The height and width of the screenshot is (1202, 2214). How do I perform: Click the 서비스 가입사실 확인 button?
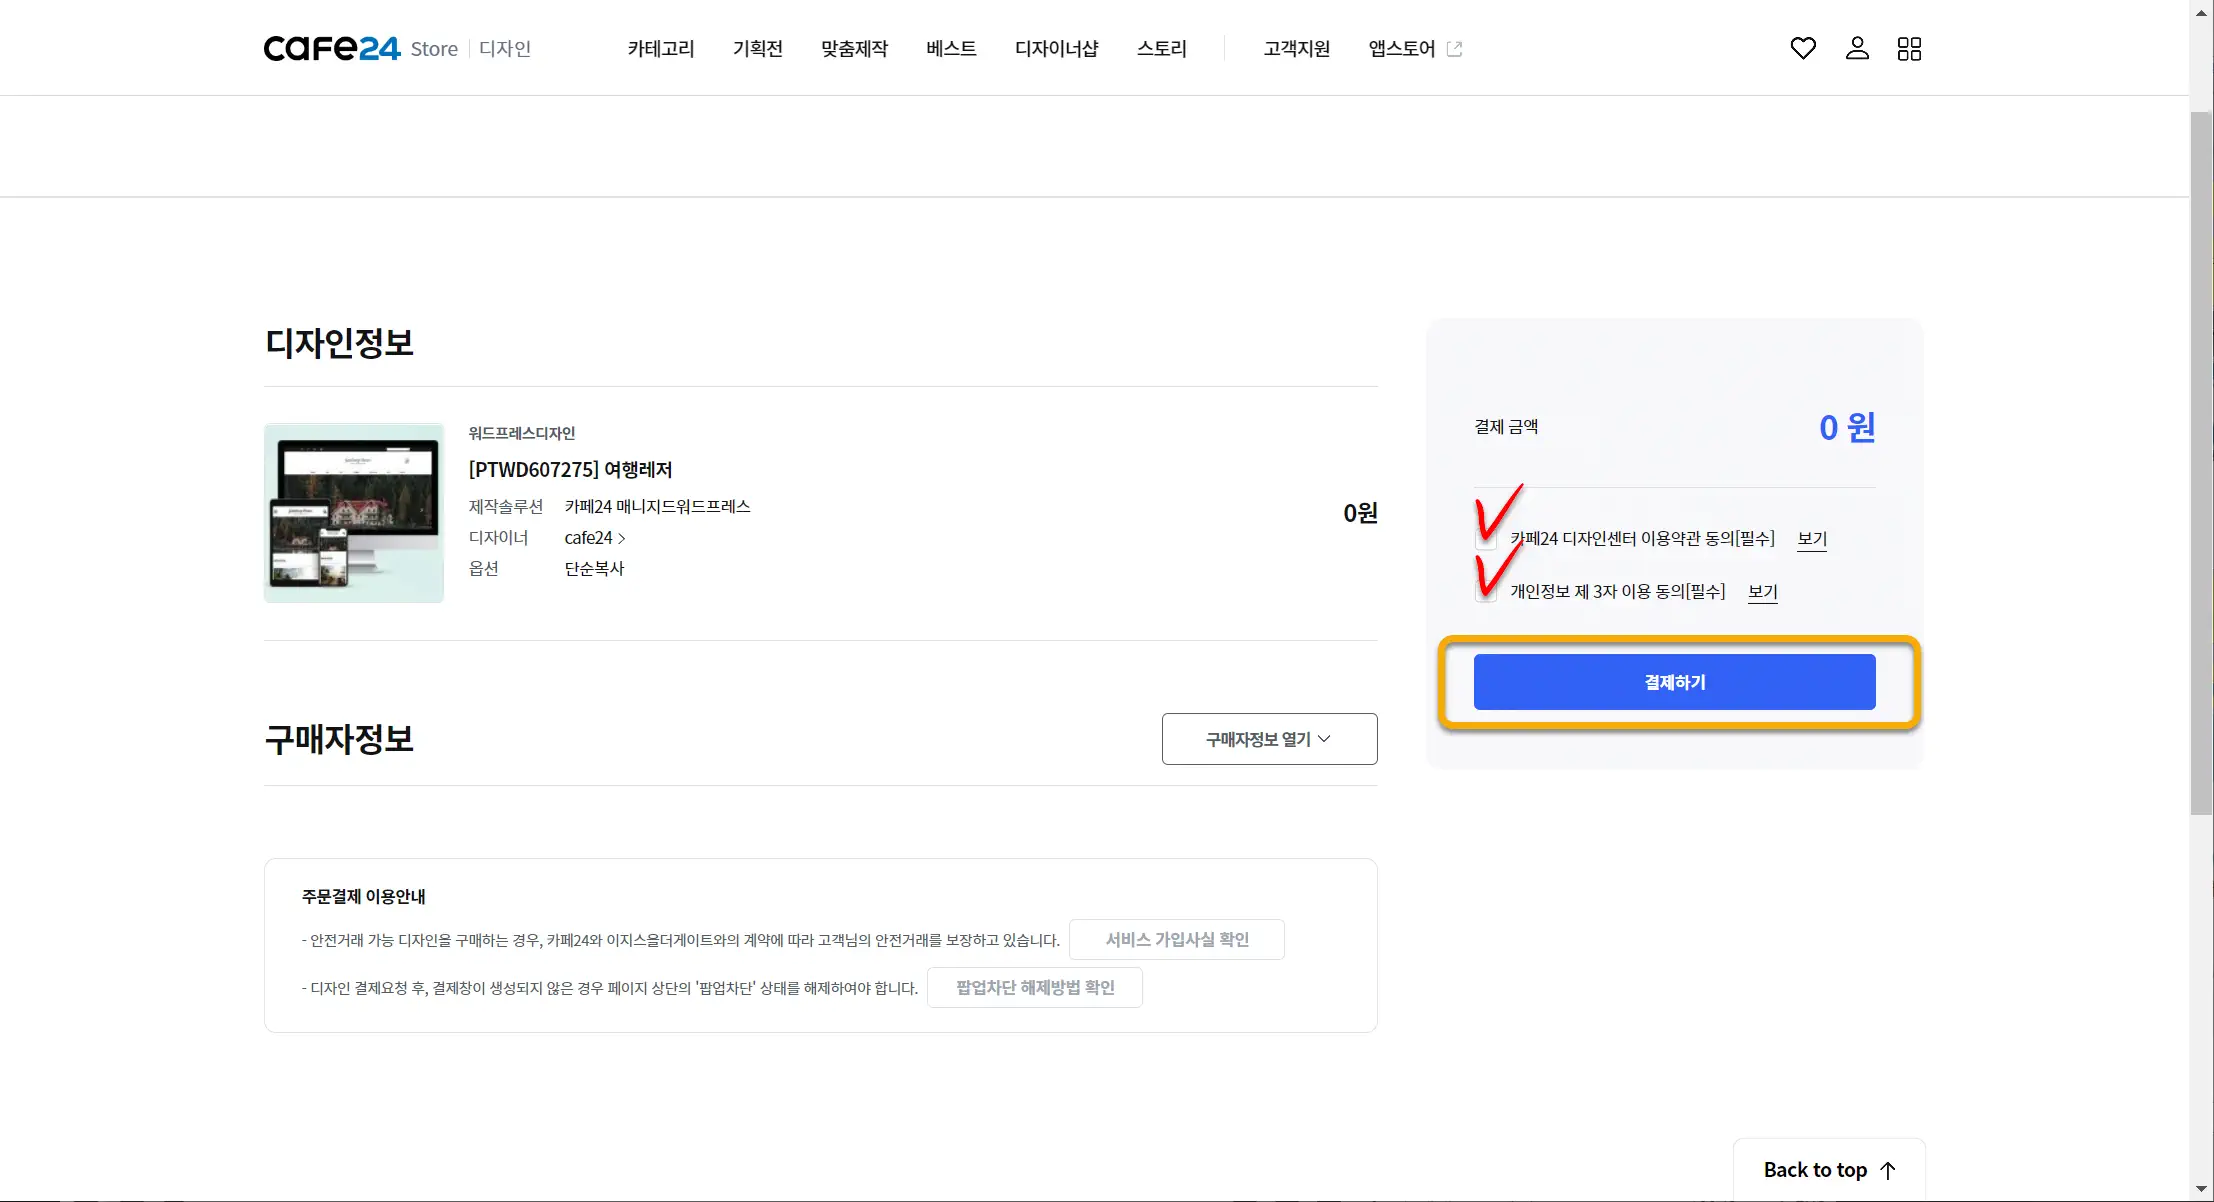tap(1176, 938)
